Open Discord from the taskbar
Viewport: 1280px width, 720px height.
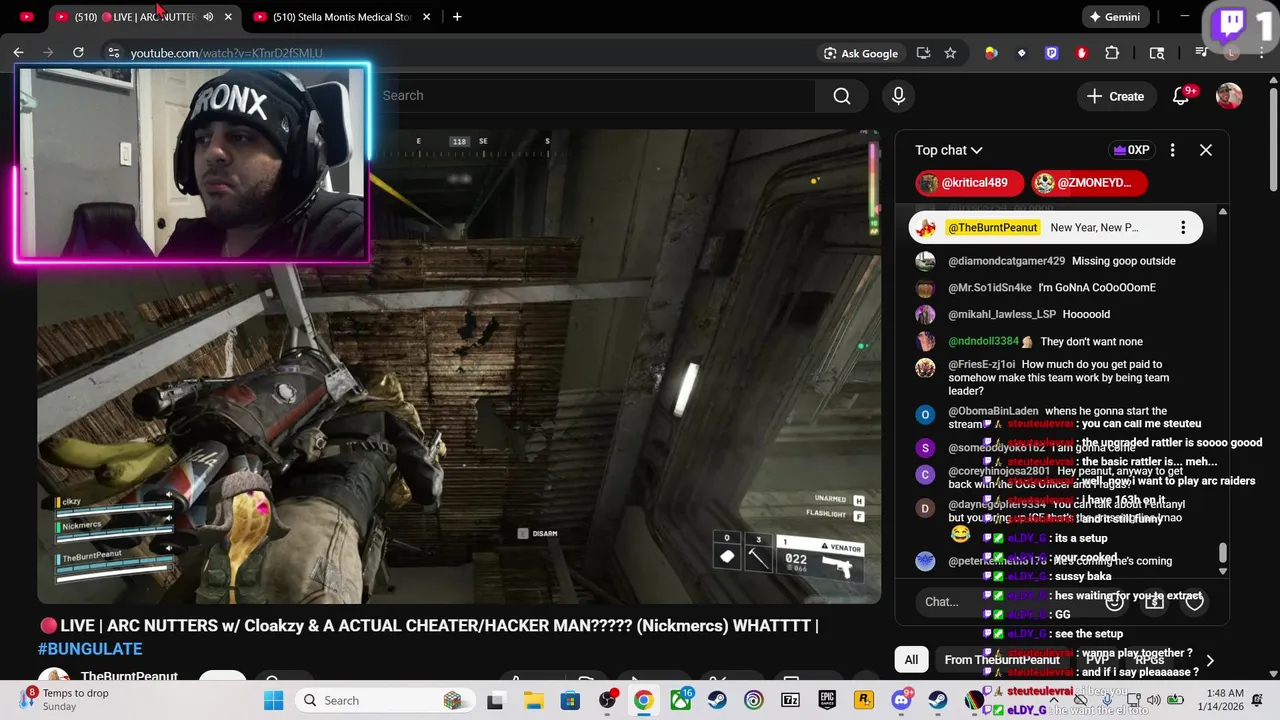tap(901, 700)
